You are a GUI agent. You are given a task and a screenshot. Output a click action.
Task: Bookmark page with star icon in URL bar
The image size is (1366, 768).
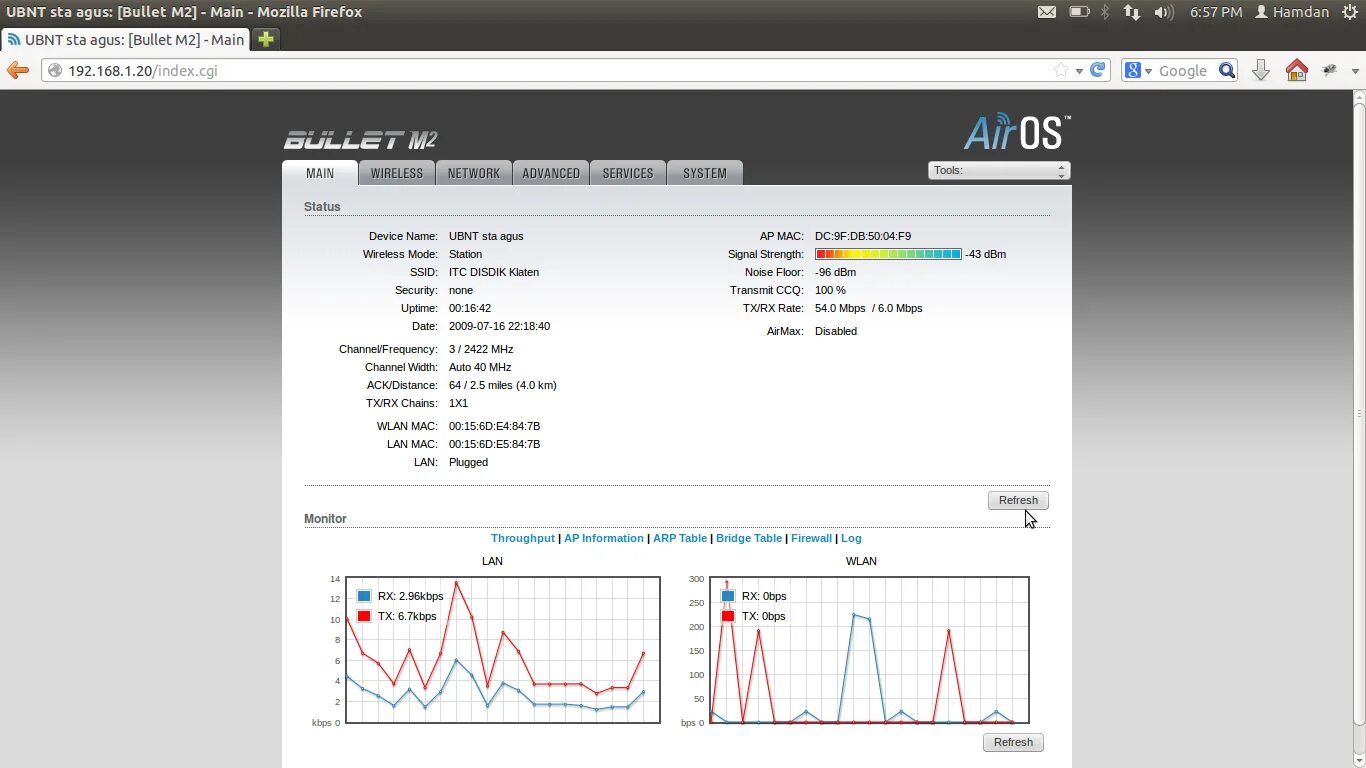pos(1061,70)
